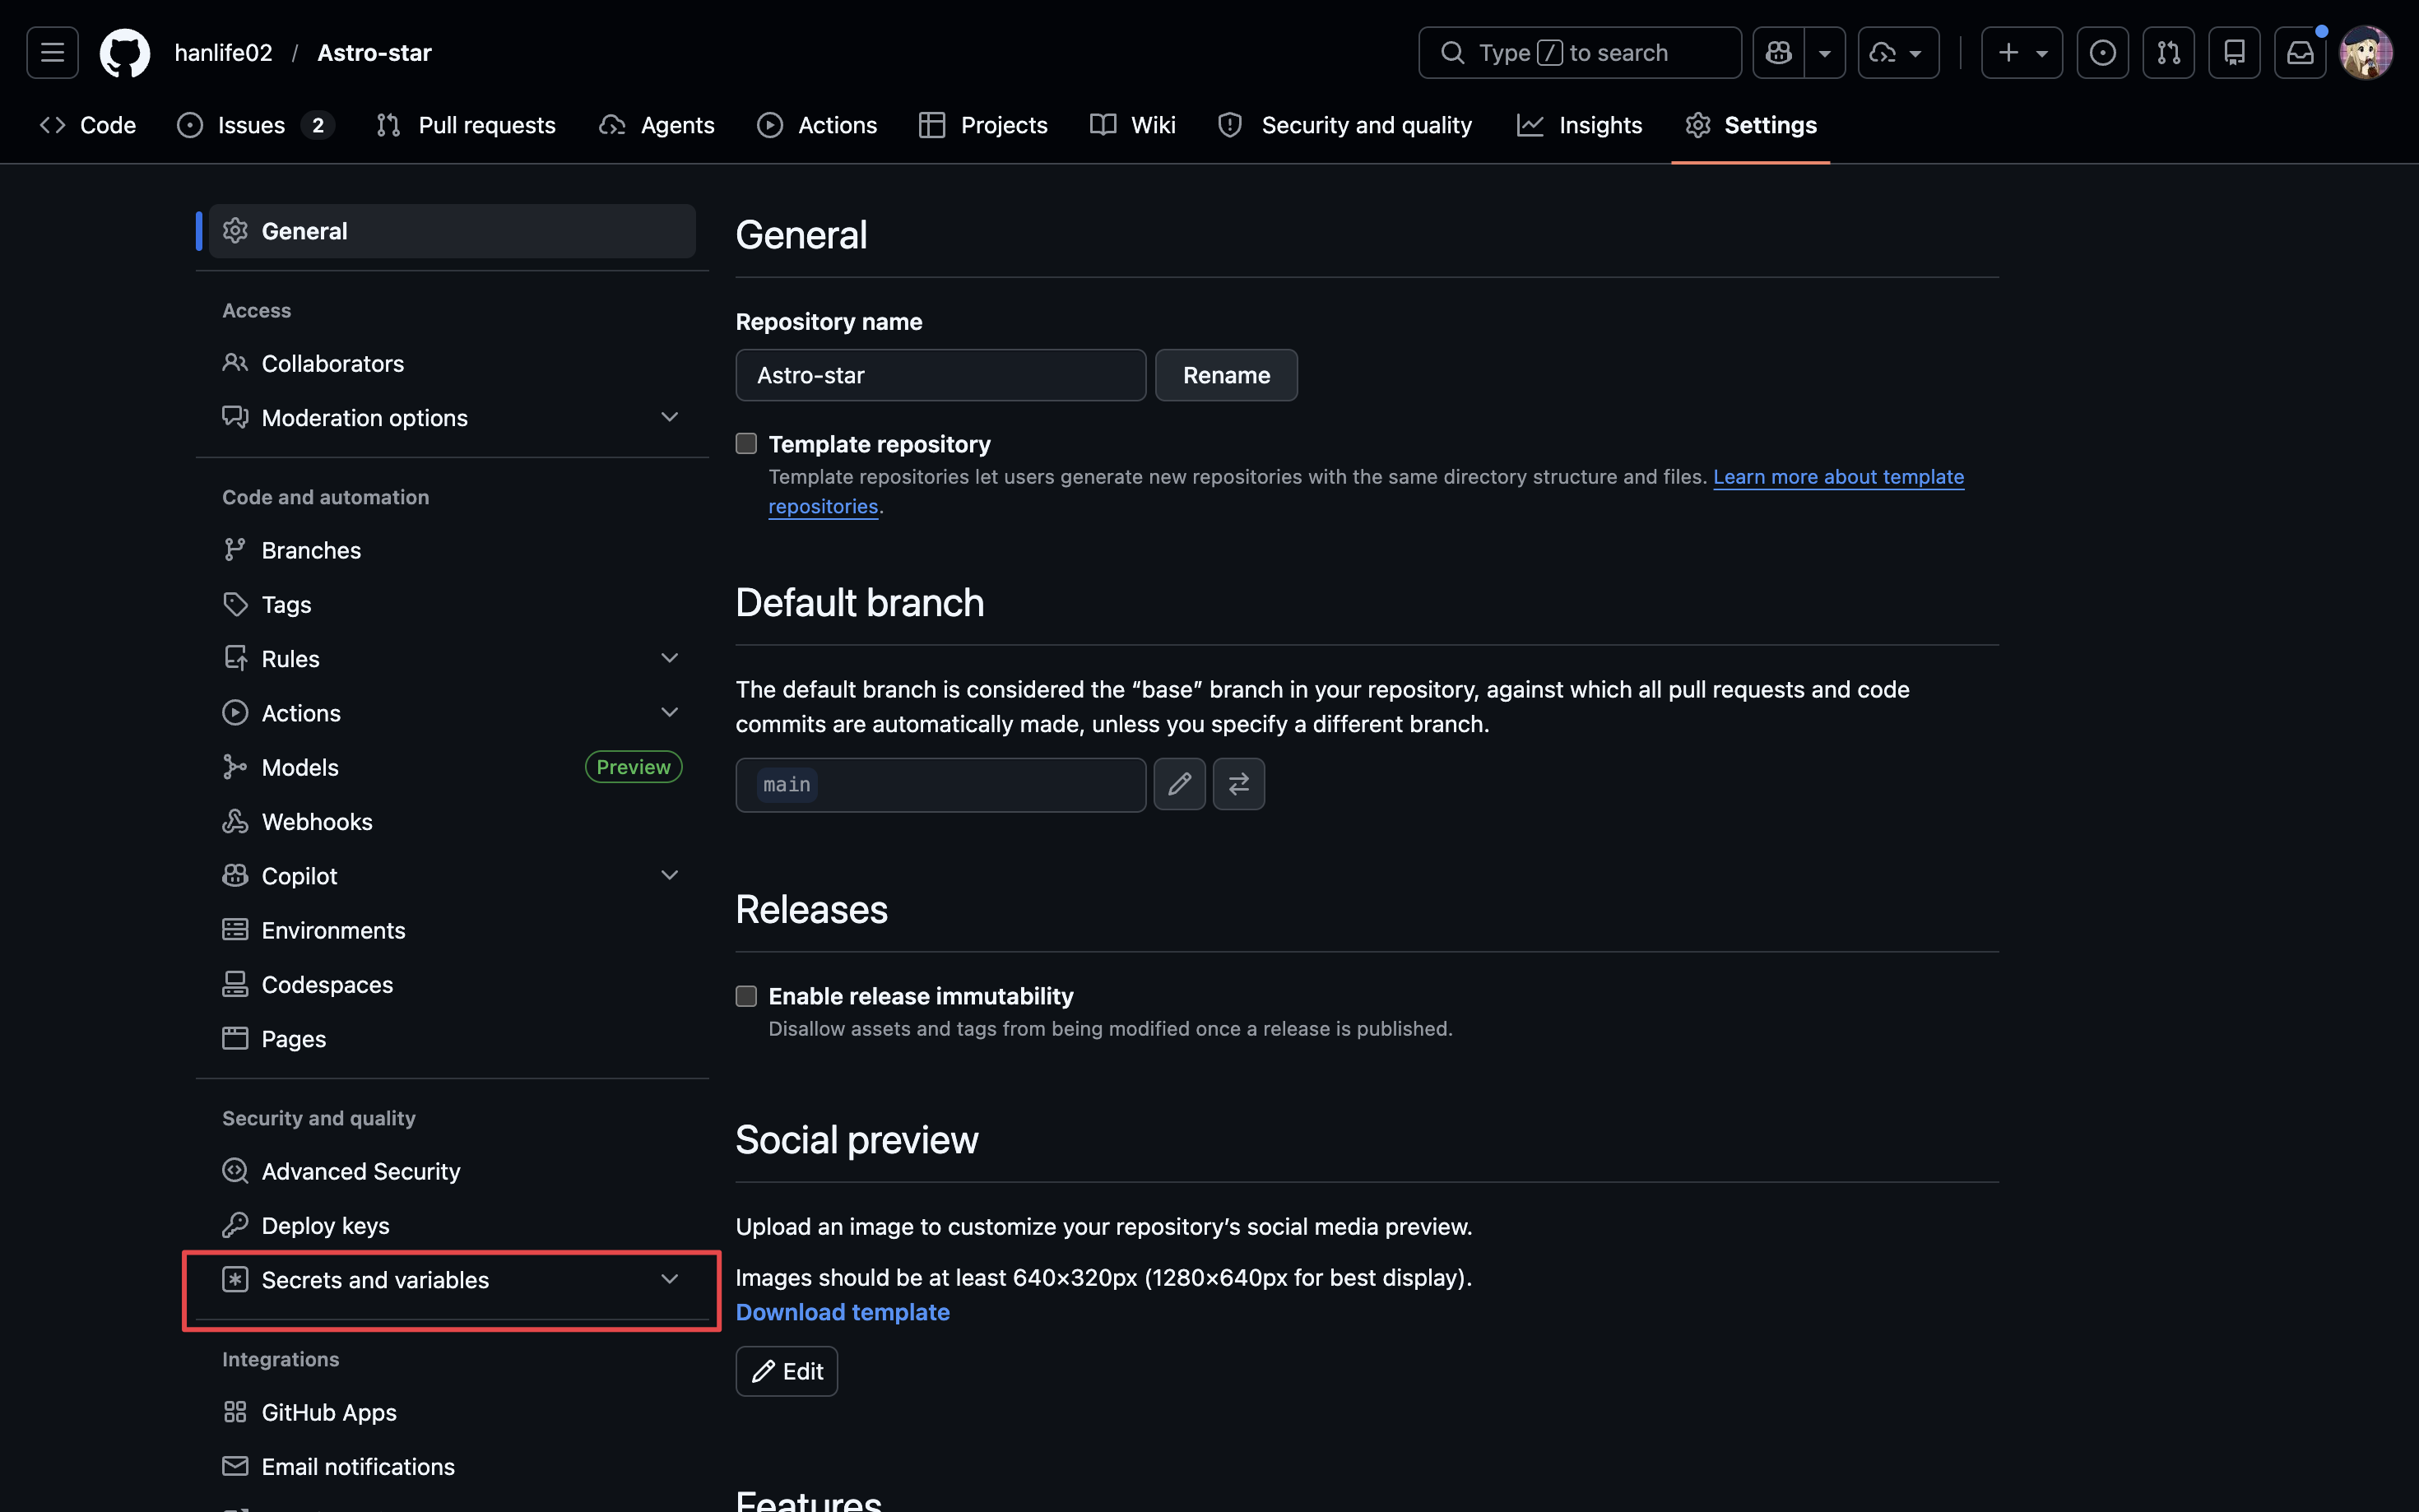Open Collaborators settings
Viewport: 2419px width, 1512px height.
click(452, 363)
